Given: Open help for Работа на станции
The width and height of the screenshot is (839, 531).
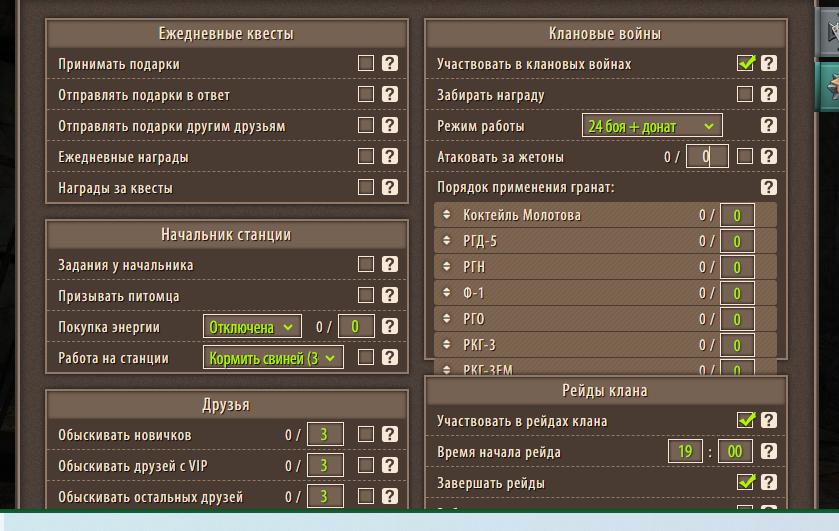Looking at the screenshot, I should (x=390, y=358).
